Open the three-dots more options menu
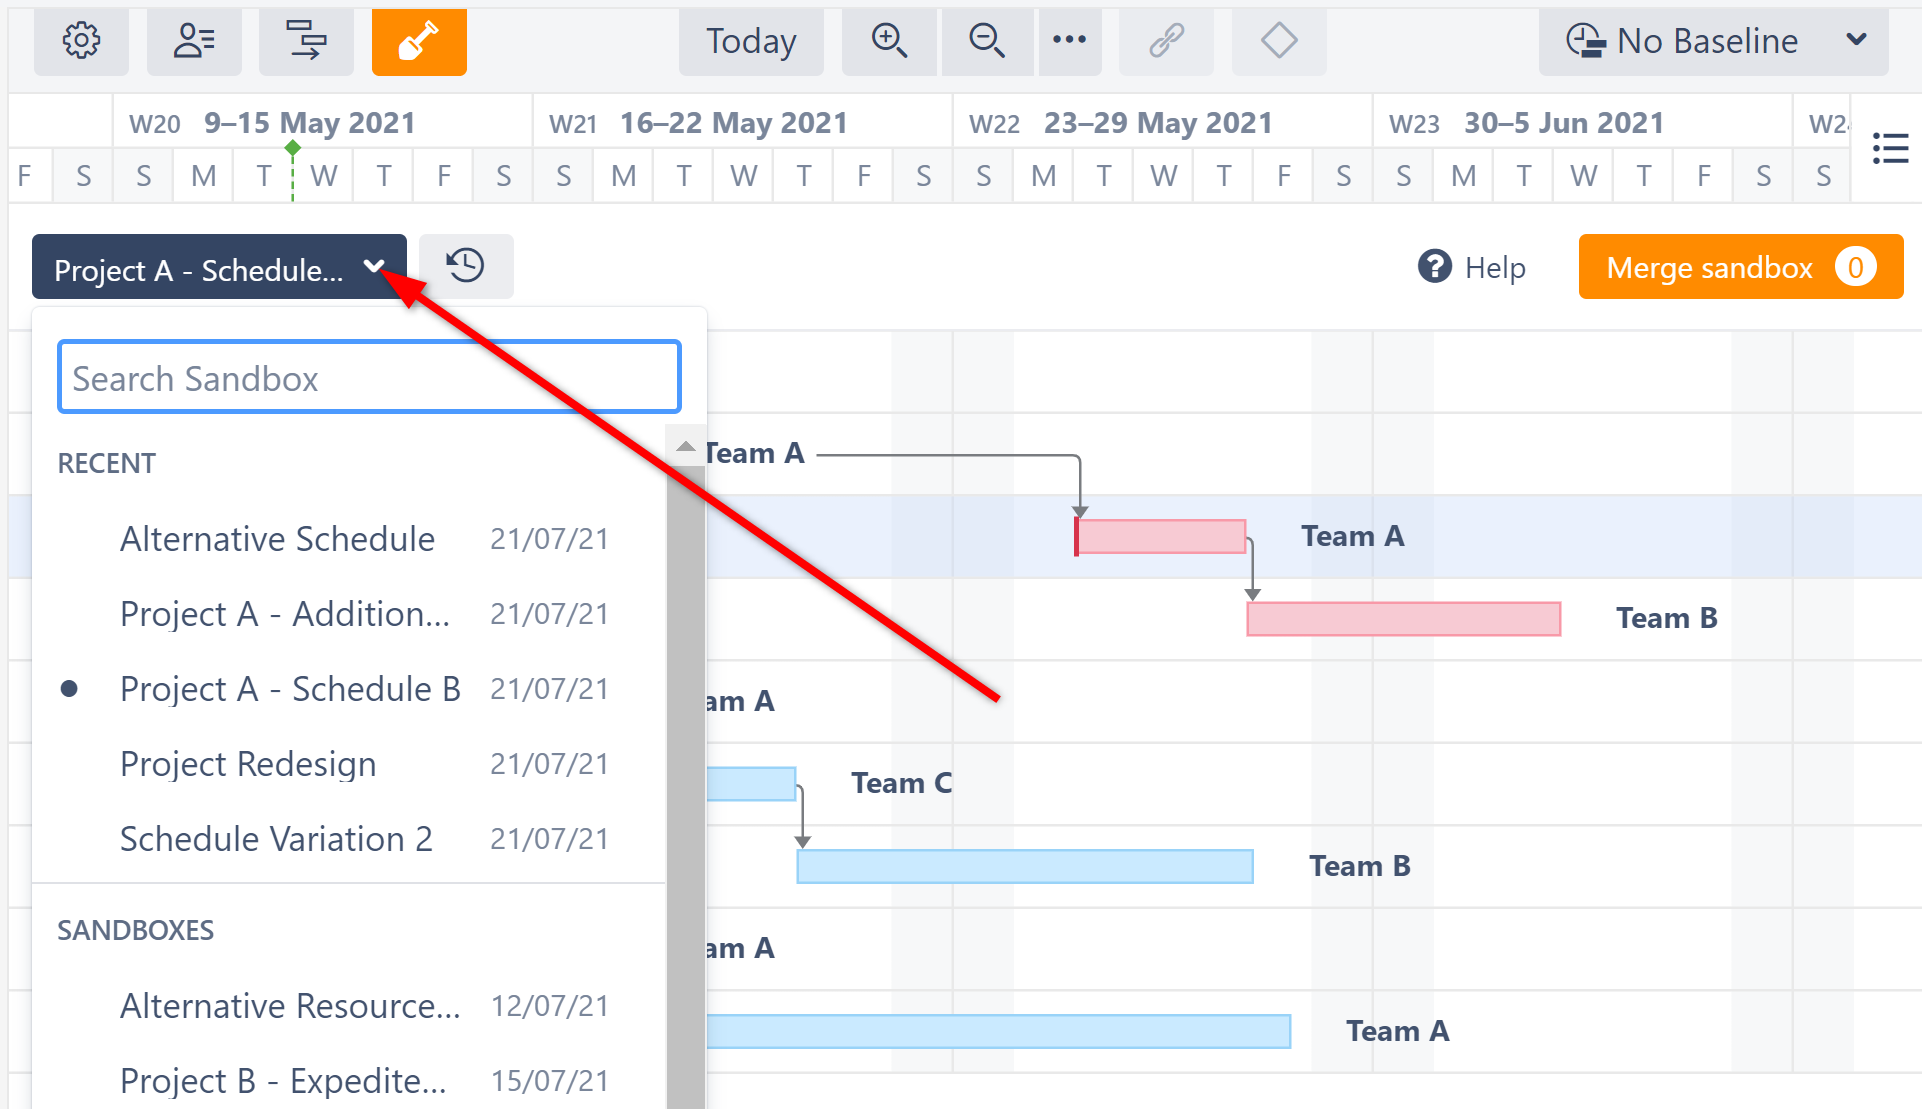This screenshot has height=1109, width=1922. pyautogui.click(x=1069, y=41)
